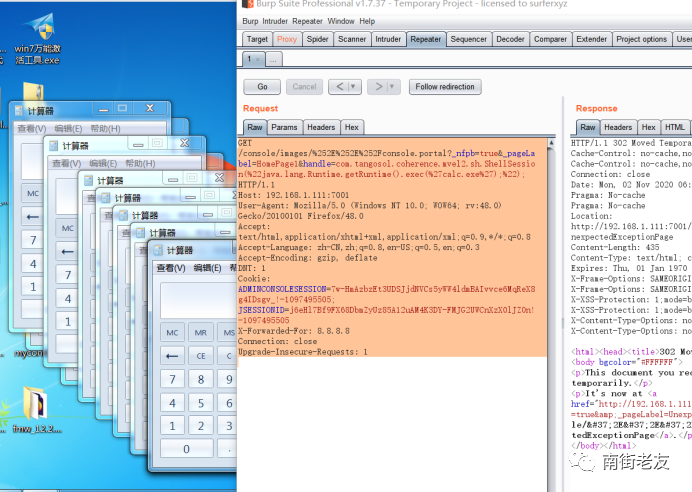Open the Help menu
The width and height of the screenshot is (692, 492).
367,21
